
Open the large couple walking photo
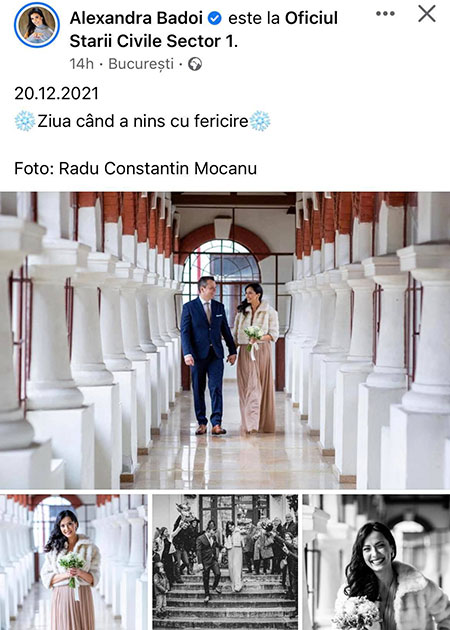tap(225, 340)
